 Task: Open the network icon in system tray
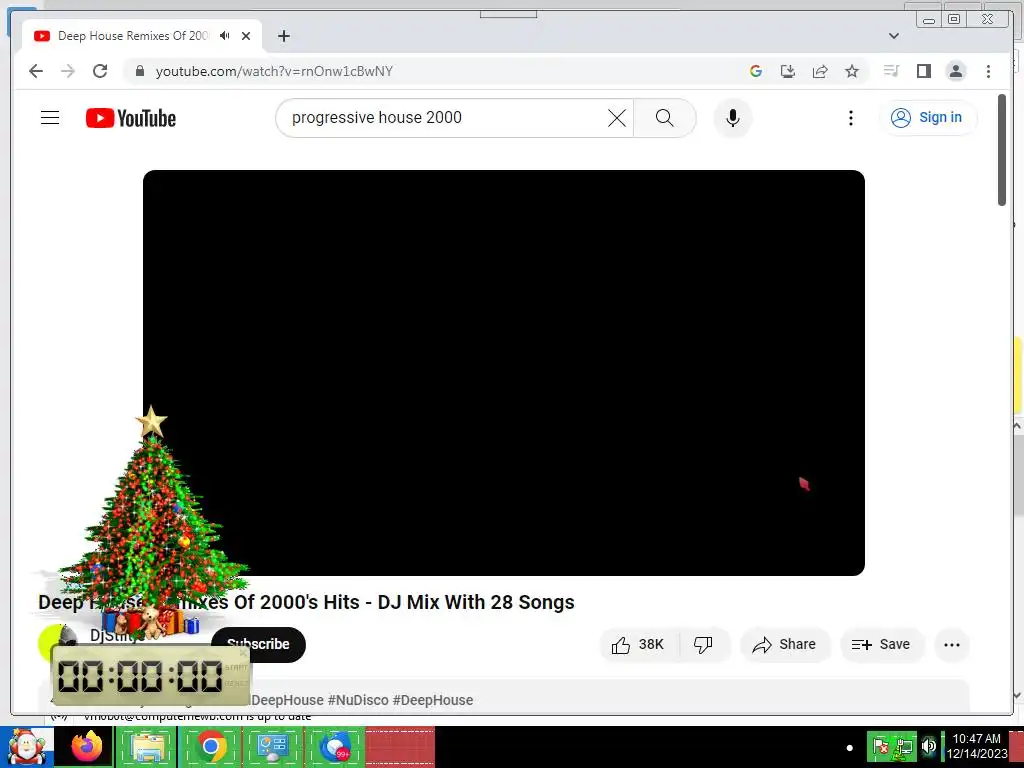pos(905,746)
